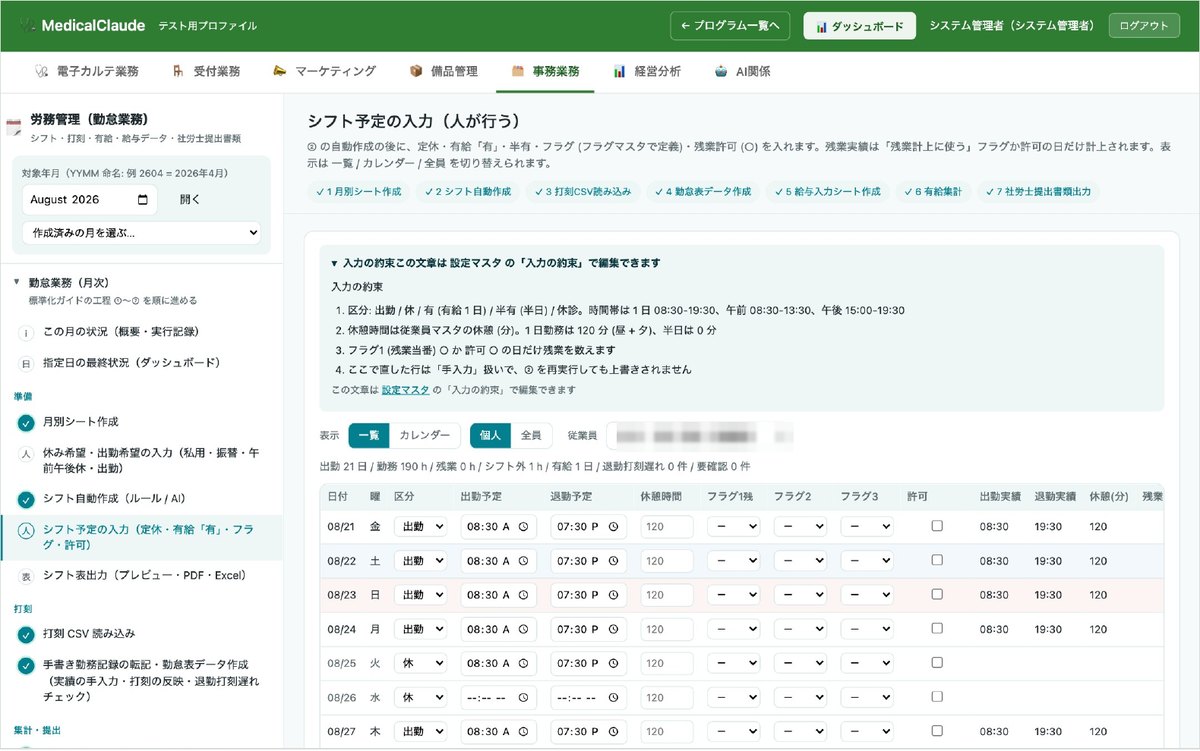Tick the 許可 checkbox for 08/27

click(x=937, y=731)
